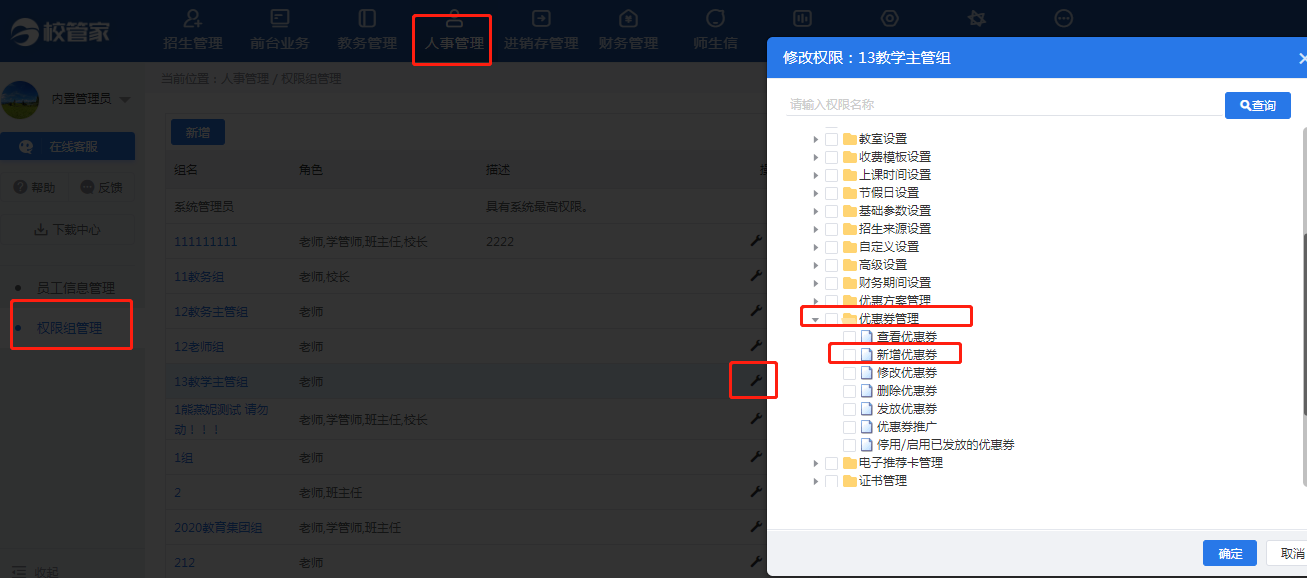Expand the 电子推荐卡管理 tree node
The width and height of the screenshot is (1307, 578).
pos(816,463)
